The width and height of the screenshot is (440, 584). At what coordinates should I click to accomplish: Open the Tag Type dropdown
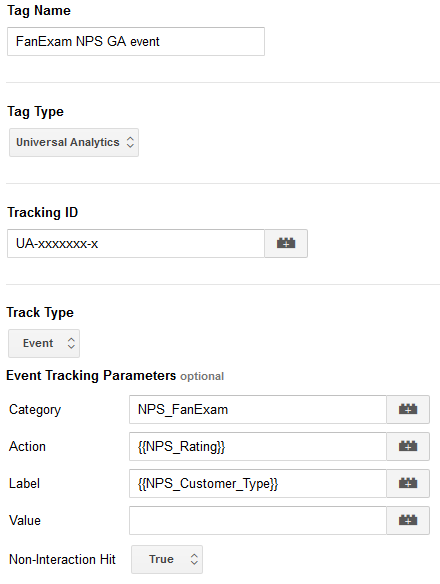[x=74, y=142]
